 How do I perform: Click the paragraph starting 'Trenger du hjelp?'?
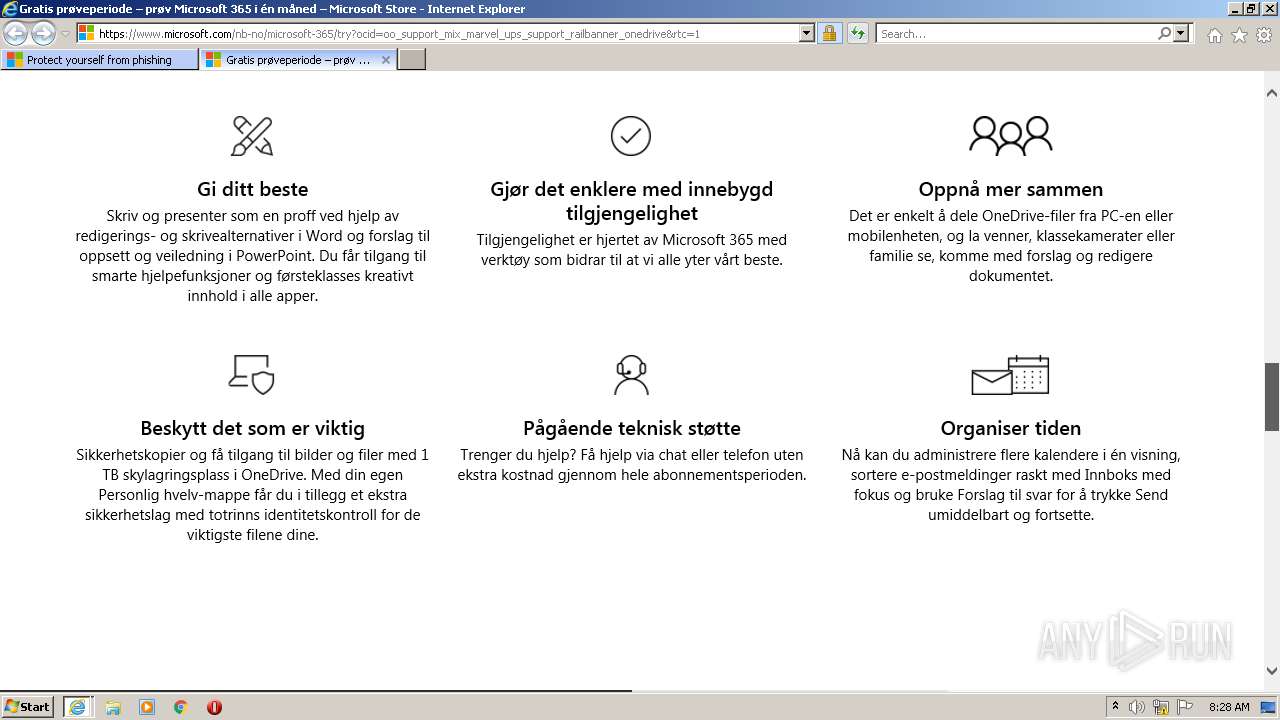pyautogui.click(x=632, y=465)
